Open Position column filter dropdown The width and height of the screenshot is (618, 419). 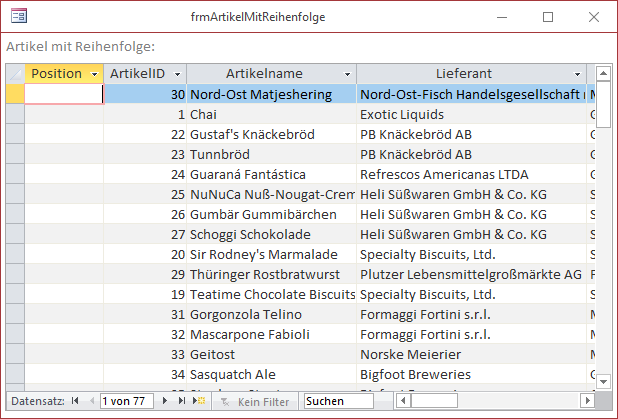click(94, 74)
